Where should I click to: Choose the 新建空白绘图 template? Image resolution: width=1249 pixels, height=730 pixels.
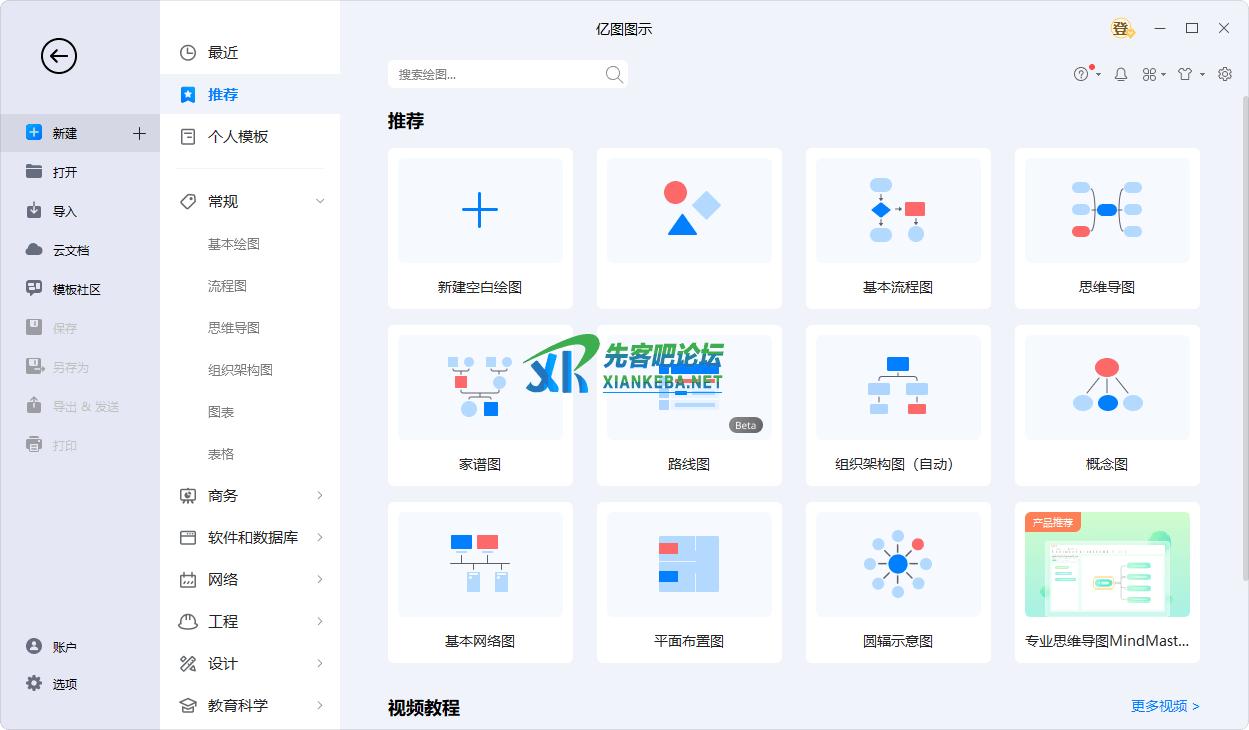pyautogui.click(x=480, y=228)
